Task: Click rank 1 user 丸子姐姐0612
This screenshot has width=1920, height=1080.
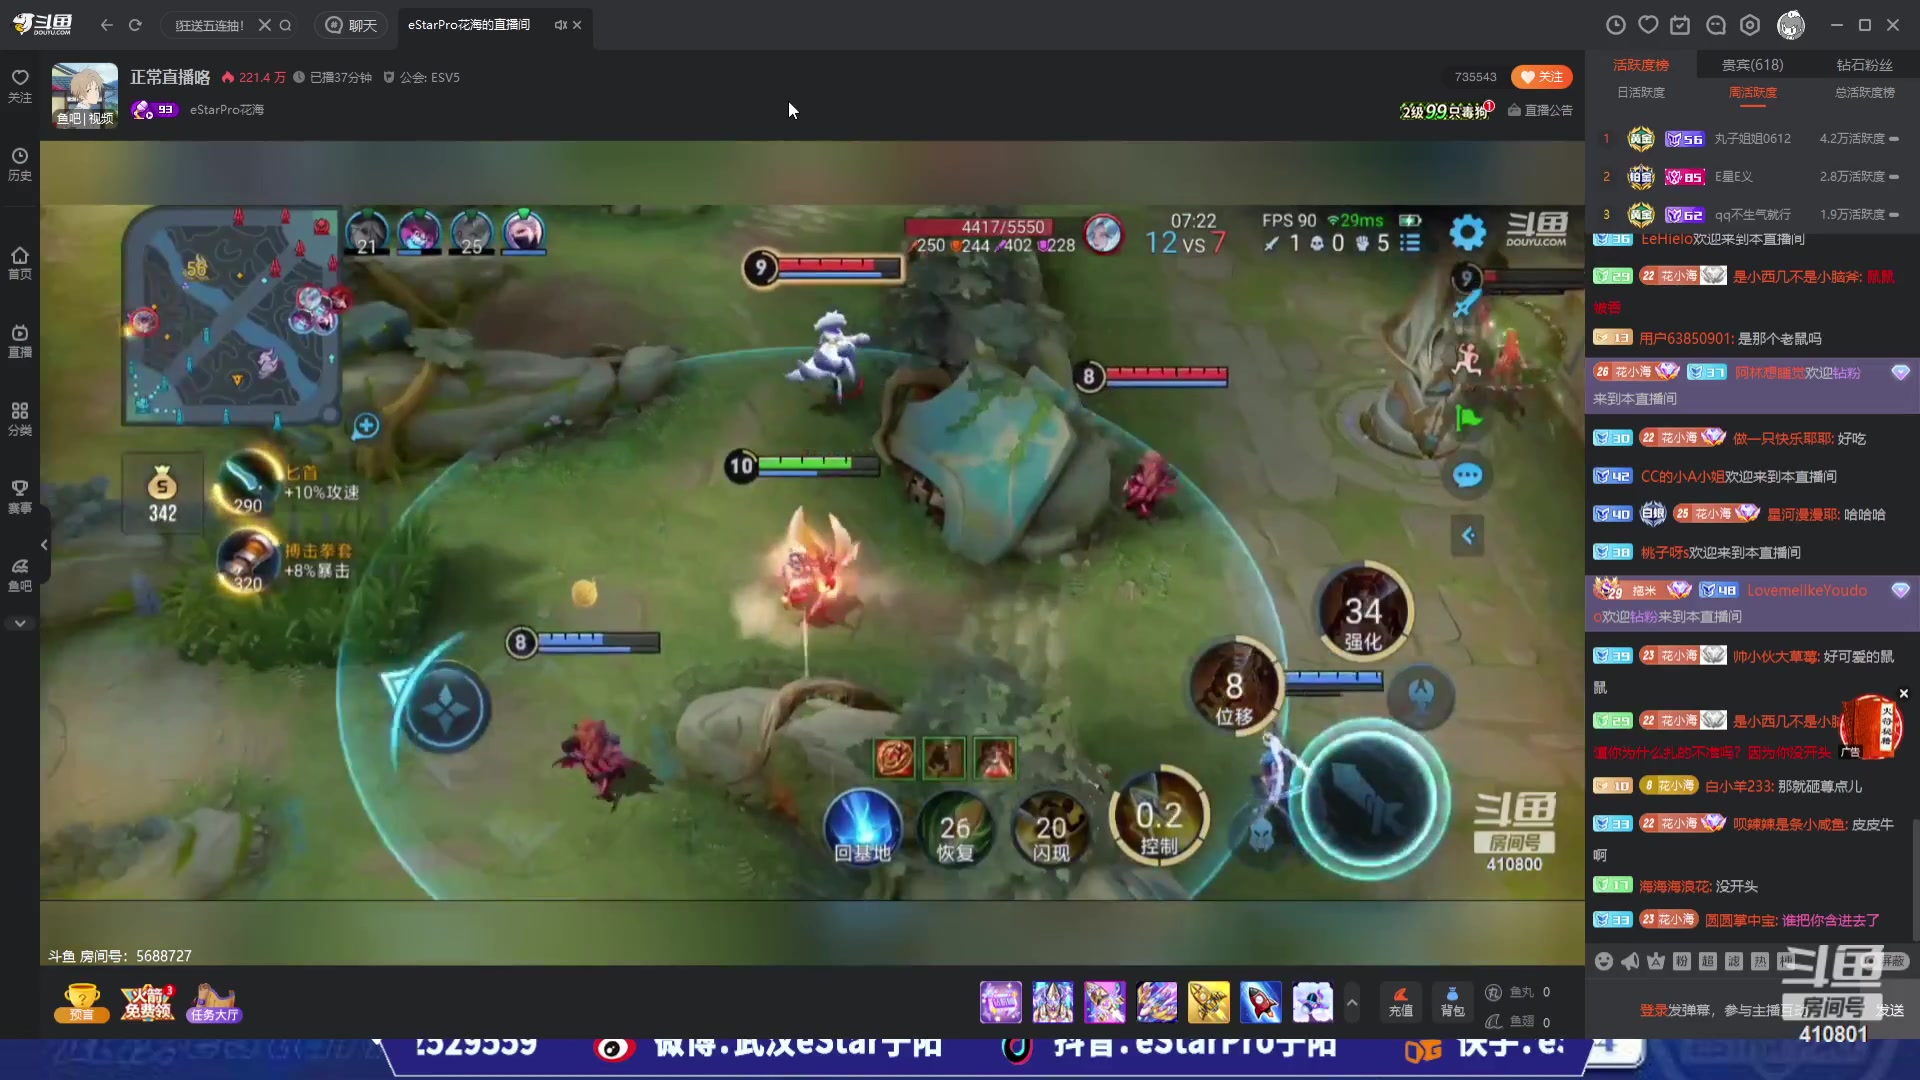Action: [x=1752, y=139]
